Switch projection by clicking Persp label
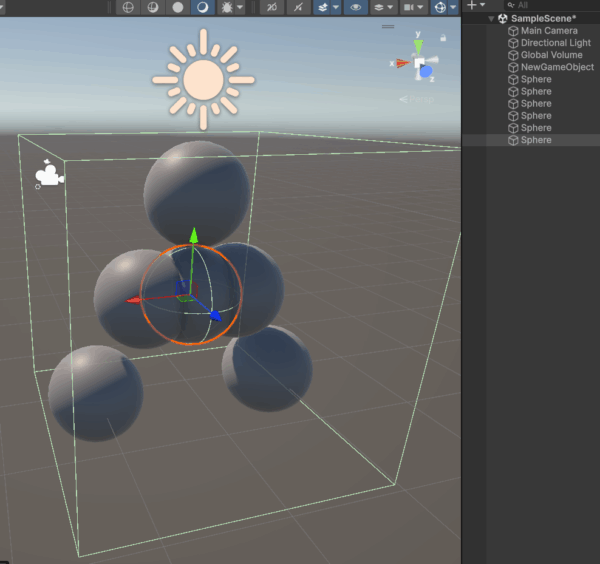Image resolution: width=600 pixels, height=564 pixels. coord(419,99)
